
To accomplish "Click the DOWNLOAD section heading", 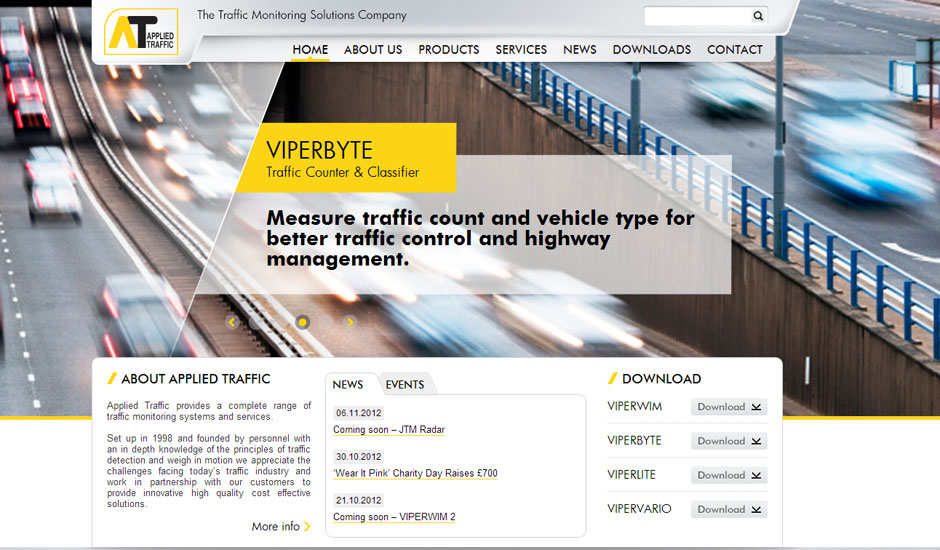I will (661, 379).
